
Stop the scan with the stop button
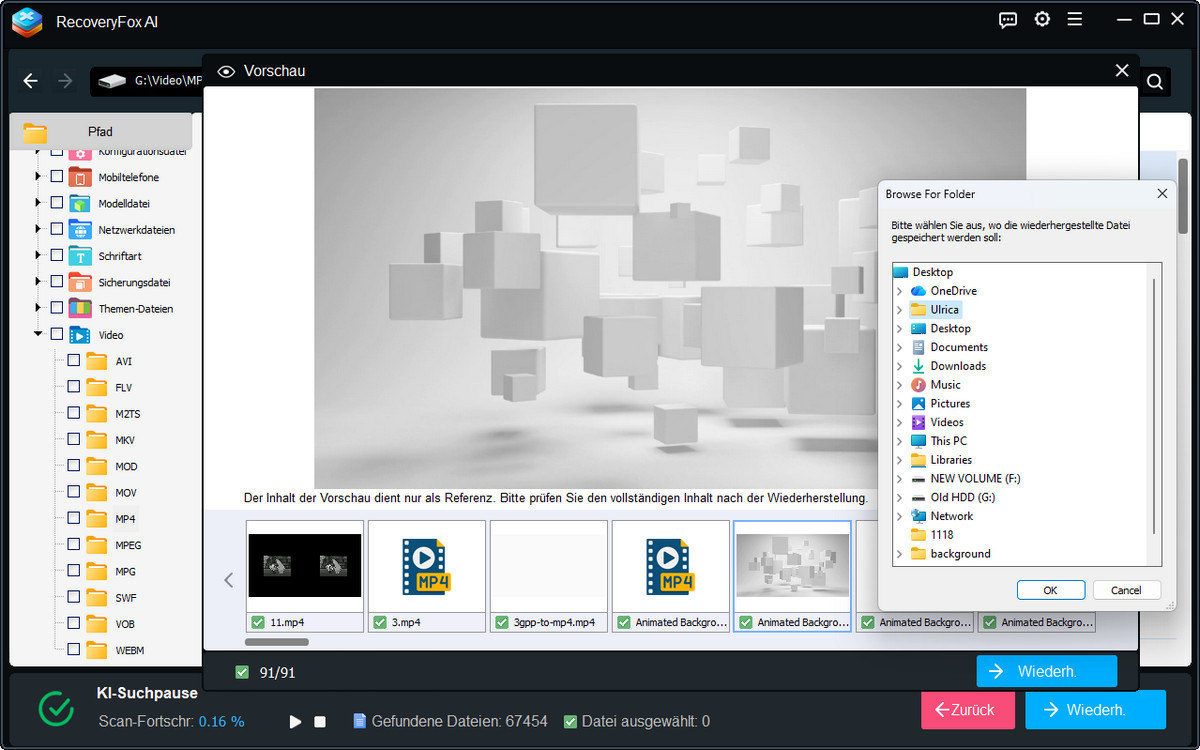(320, 722)
